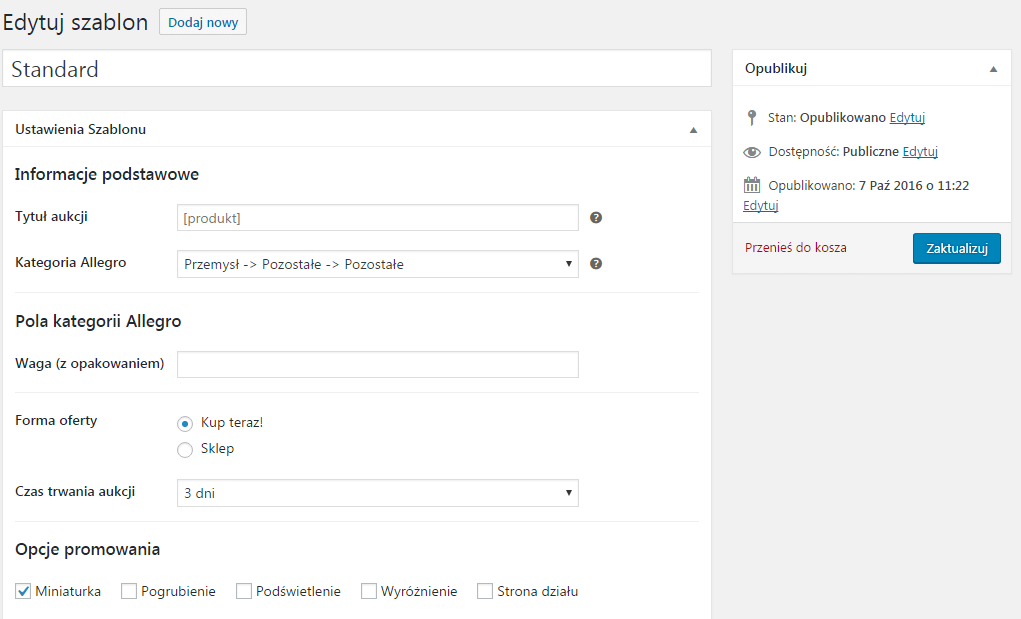Open the Kategoria Allegro dropdown
Screen dimensions: 1021x619
(378, 264)
